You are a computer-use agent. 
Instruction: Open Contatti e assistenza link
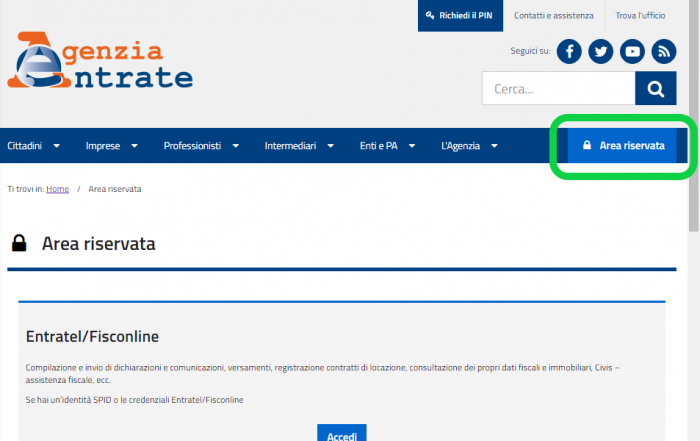click(x=554, y=16)
